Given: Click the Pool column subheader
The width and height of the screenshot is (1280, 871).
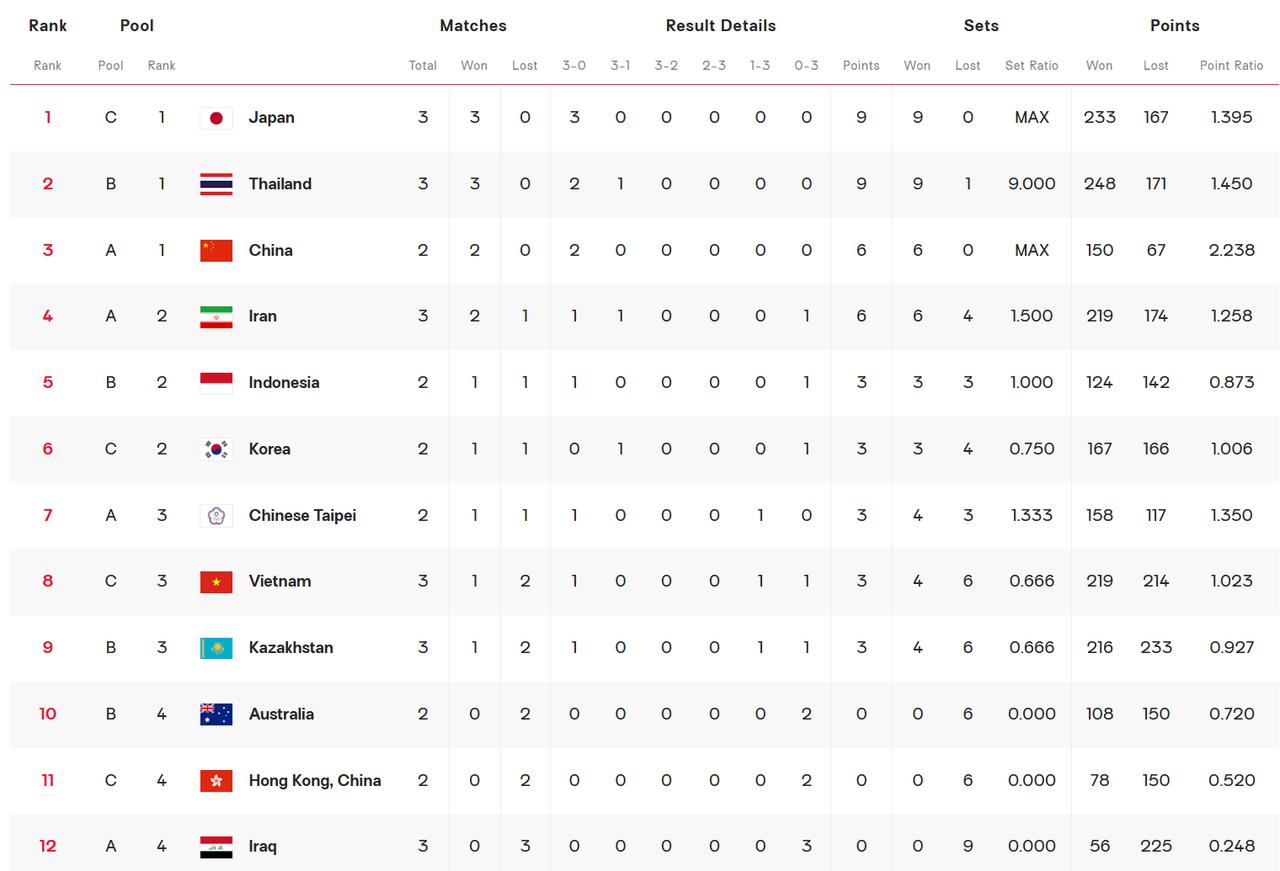Looking at the screenshot, I should point(111,65).
